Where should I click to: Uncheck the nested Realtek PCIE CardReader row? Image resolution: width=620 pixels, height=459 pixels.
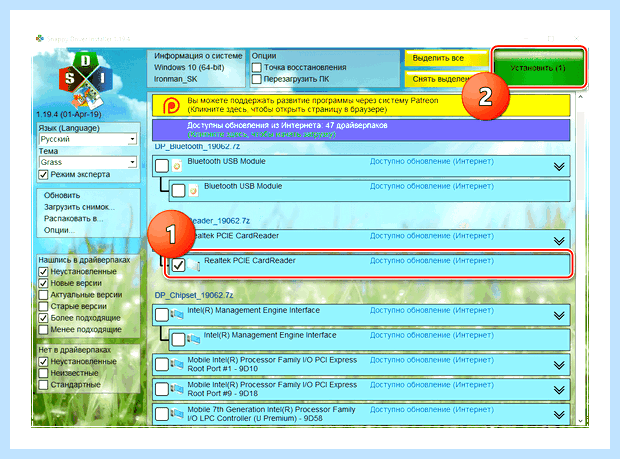click(178, 265)
